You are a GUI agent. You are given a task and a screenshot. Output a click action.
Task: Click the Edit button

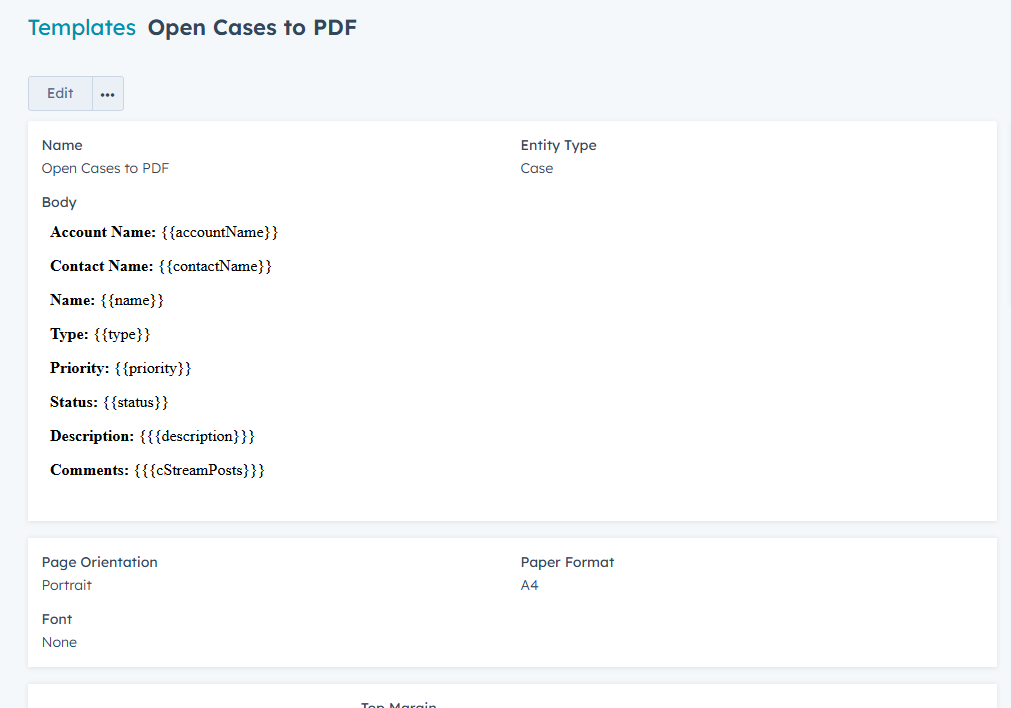tap(60, 93)
